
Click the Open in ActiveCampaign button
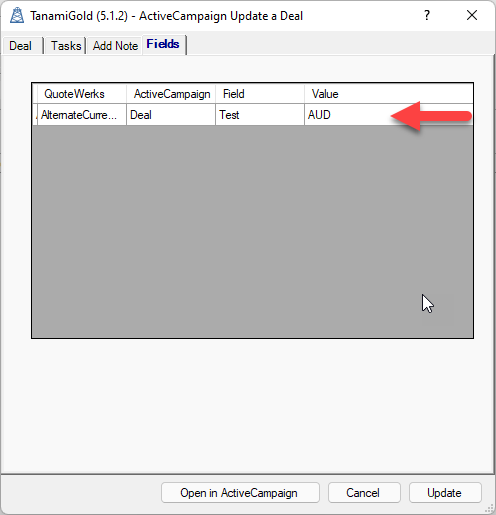click(x=240, y=493)
